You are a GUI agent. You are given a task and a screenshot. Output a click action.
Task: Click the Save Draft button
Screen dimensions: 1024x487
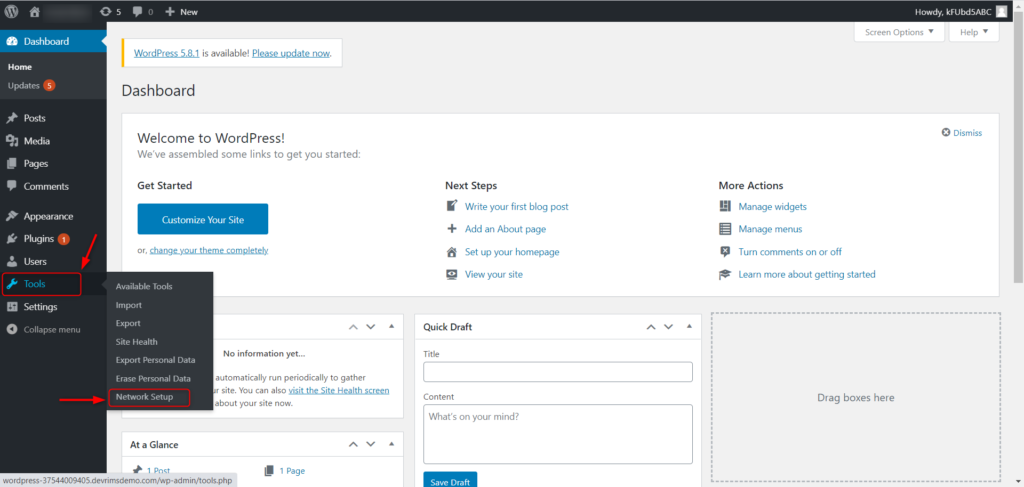(451, 482)
